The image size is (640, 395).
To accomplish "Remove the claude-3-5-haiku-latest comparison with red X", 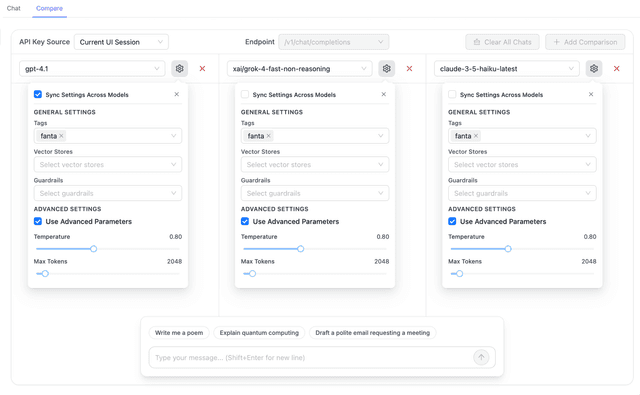I will coord(617,69).
